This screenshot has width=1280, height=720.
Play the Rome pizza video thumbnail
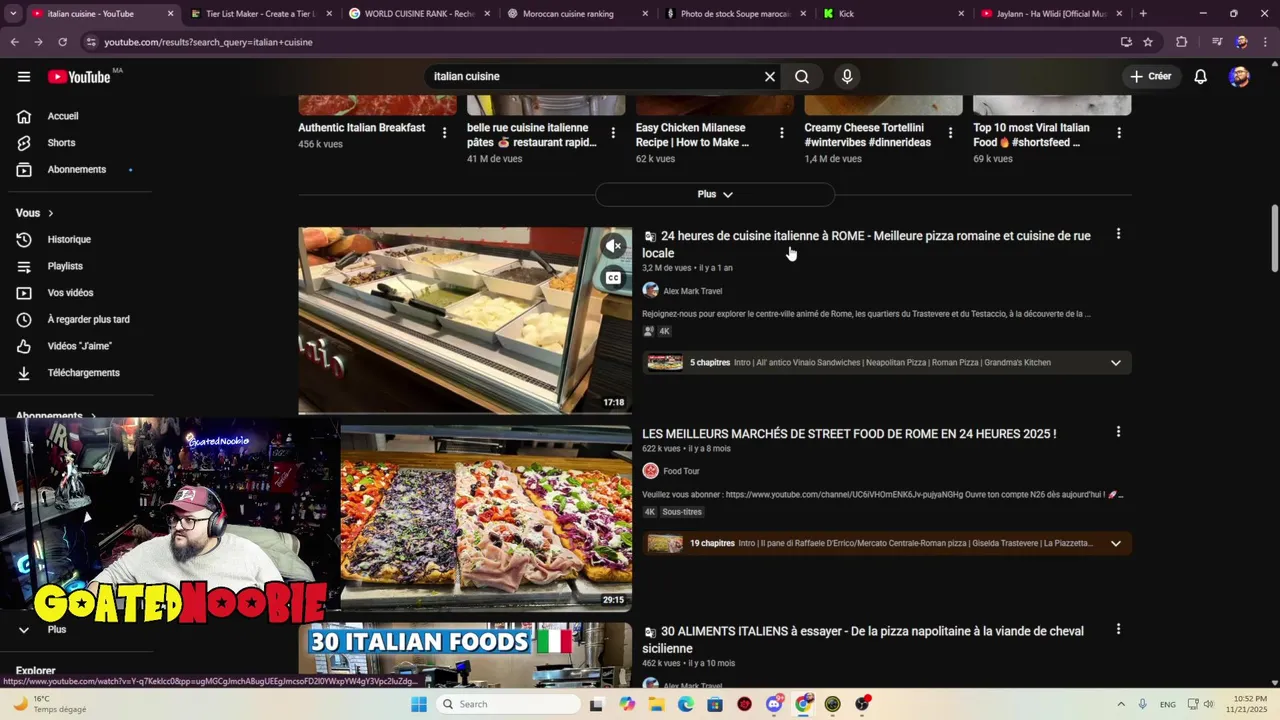click(x=486, y=518)
